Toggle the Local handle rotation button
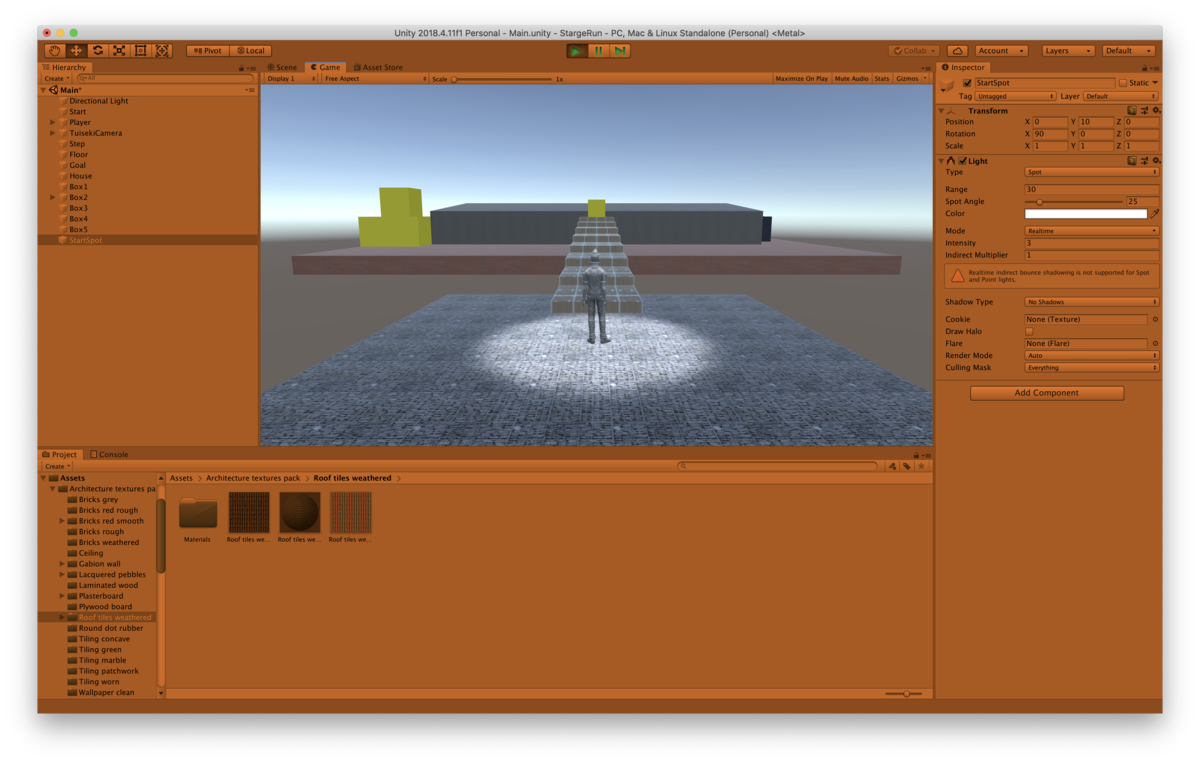Screen dimensions: 1200x763 pyautogui.click(x=251, y=50)
